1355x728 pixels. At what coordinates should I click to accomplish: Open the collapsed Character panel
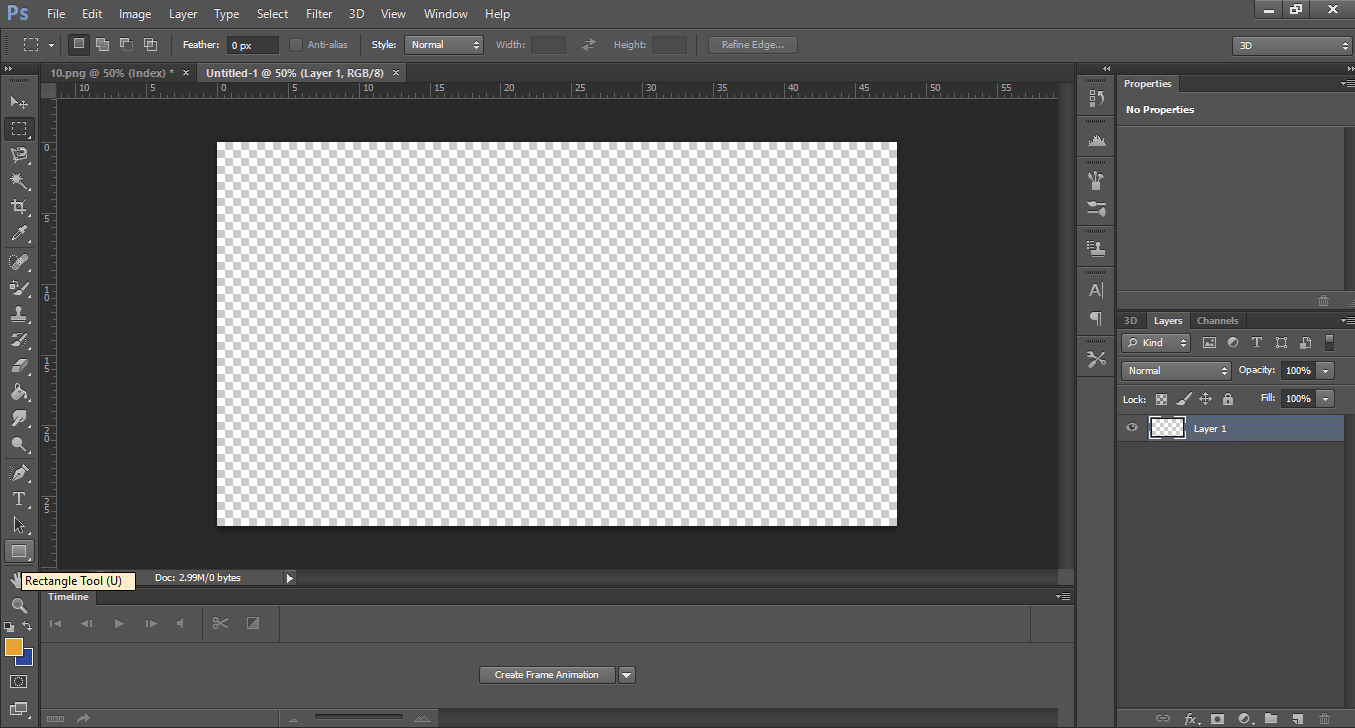pyautogui.click(x=1096, y=290)
